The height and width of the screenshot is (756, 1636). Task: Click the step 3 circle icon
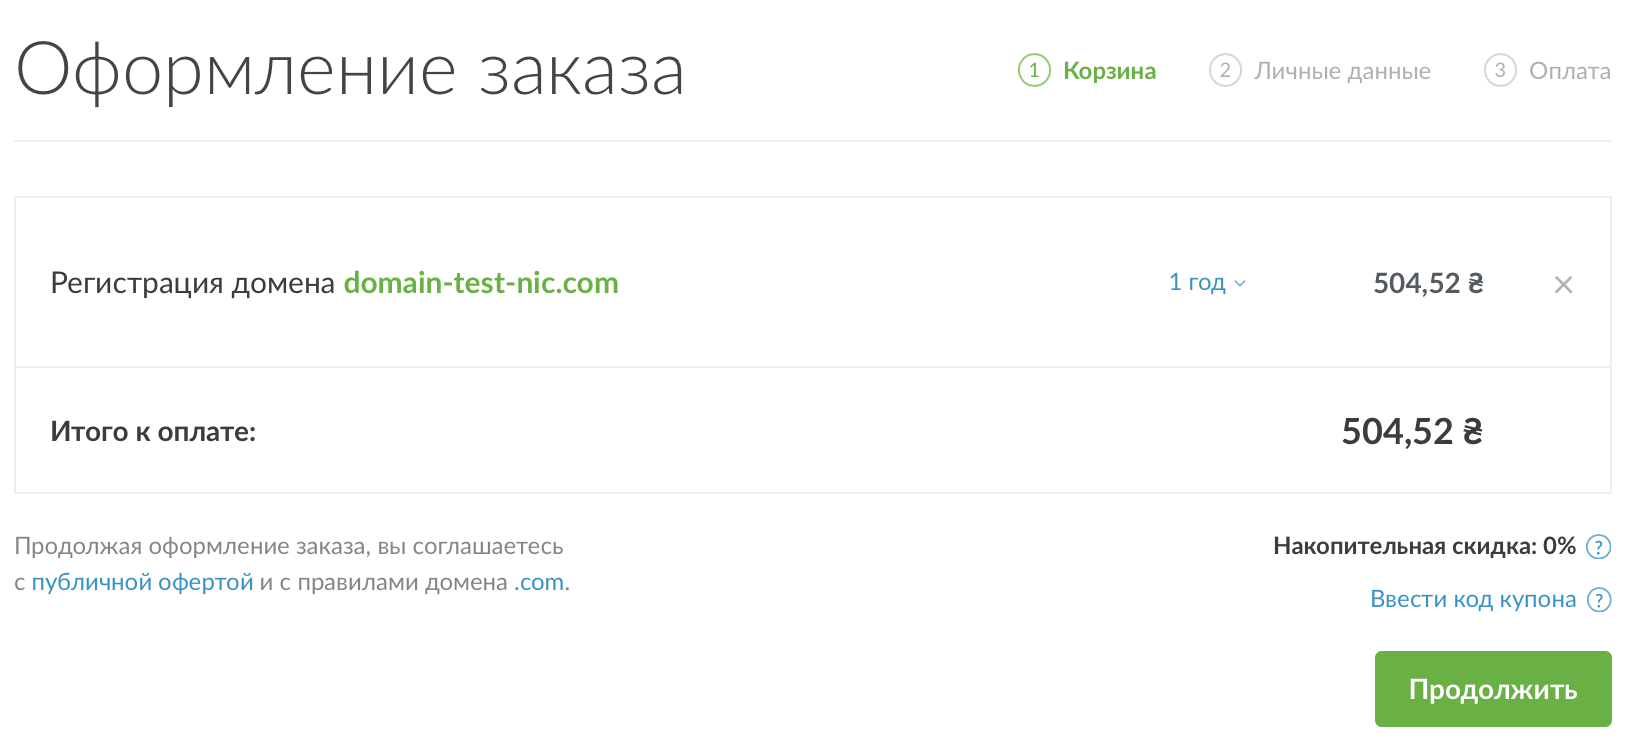pyautogui.click(x=1499, y=71)
